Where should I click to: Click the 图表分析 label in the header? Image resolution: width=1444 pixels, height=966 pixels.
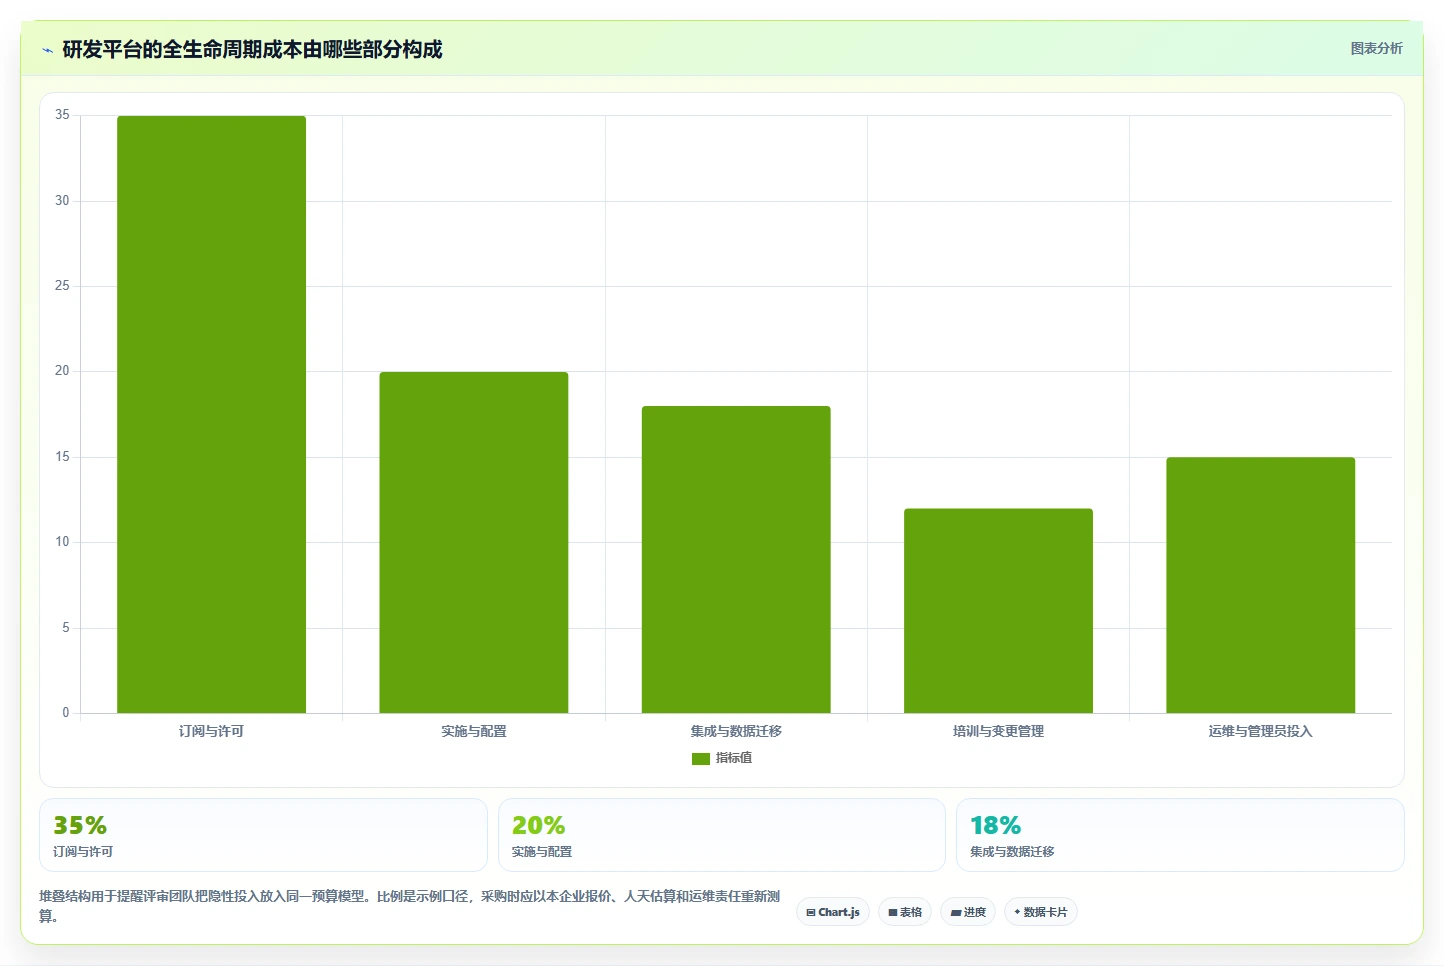(1376, 48)
